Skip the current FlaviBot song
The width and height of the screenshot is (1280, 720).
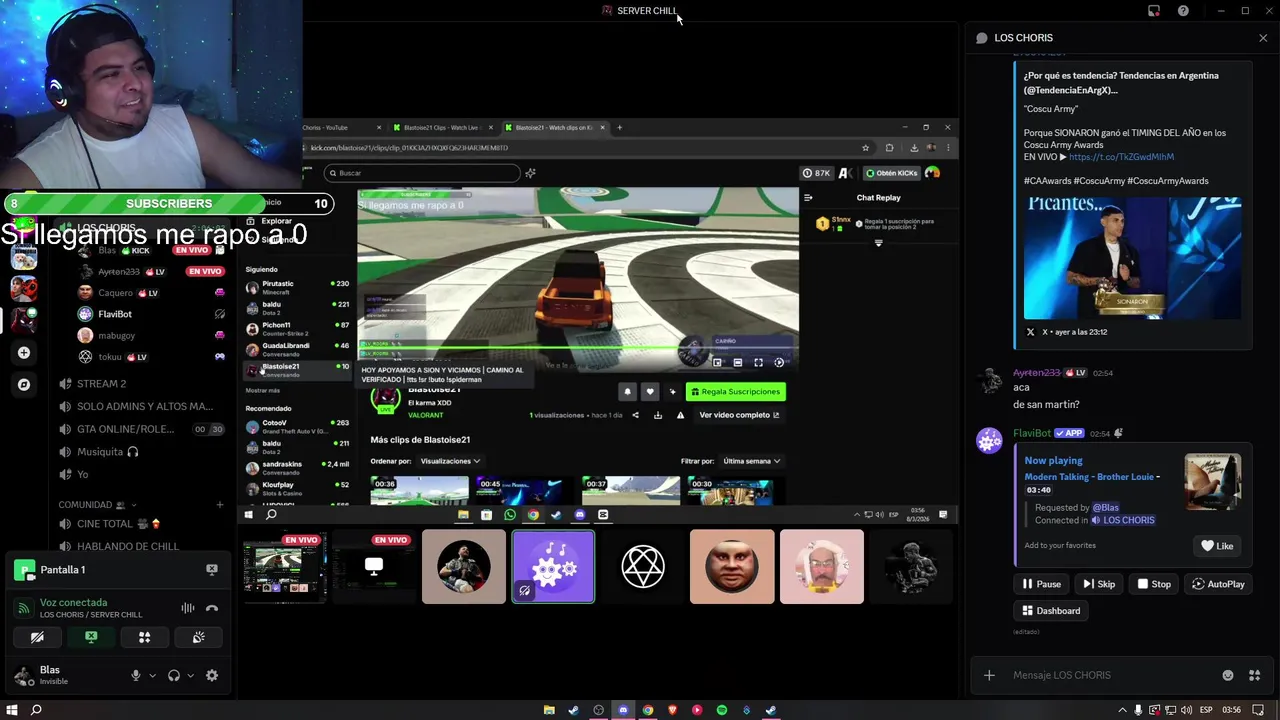click(1099, 584)
